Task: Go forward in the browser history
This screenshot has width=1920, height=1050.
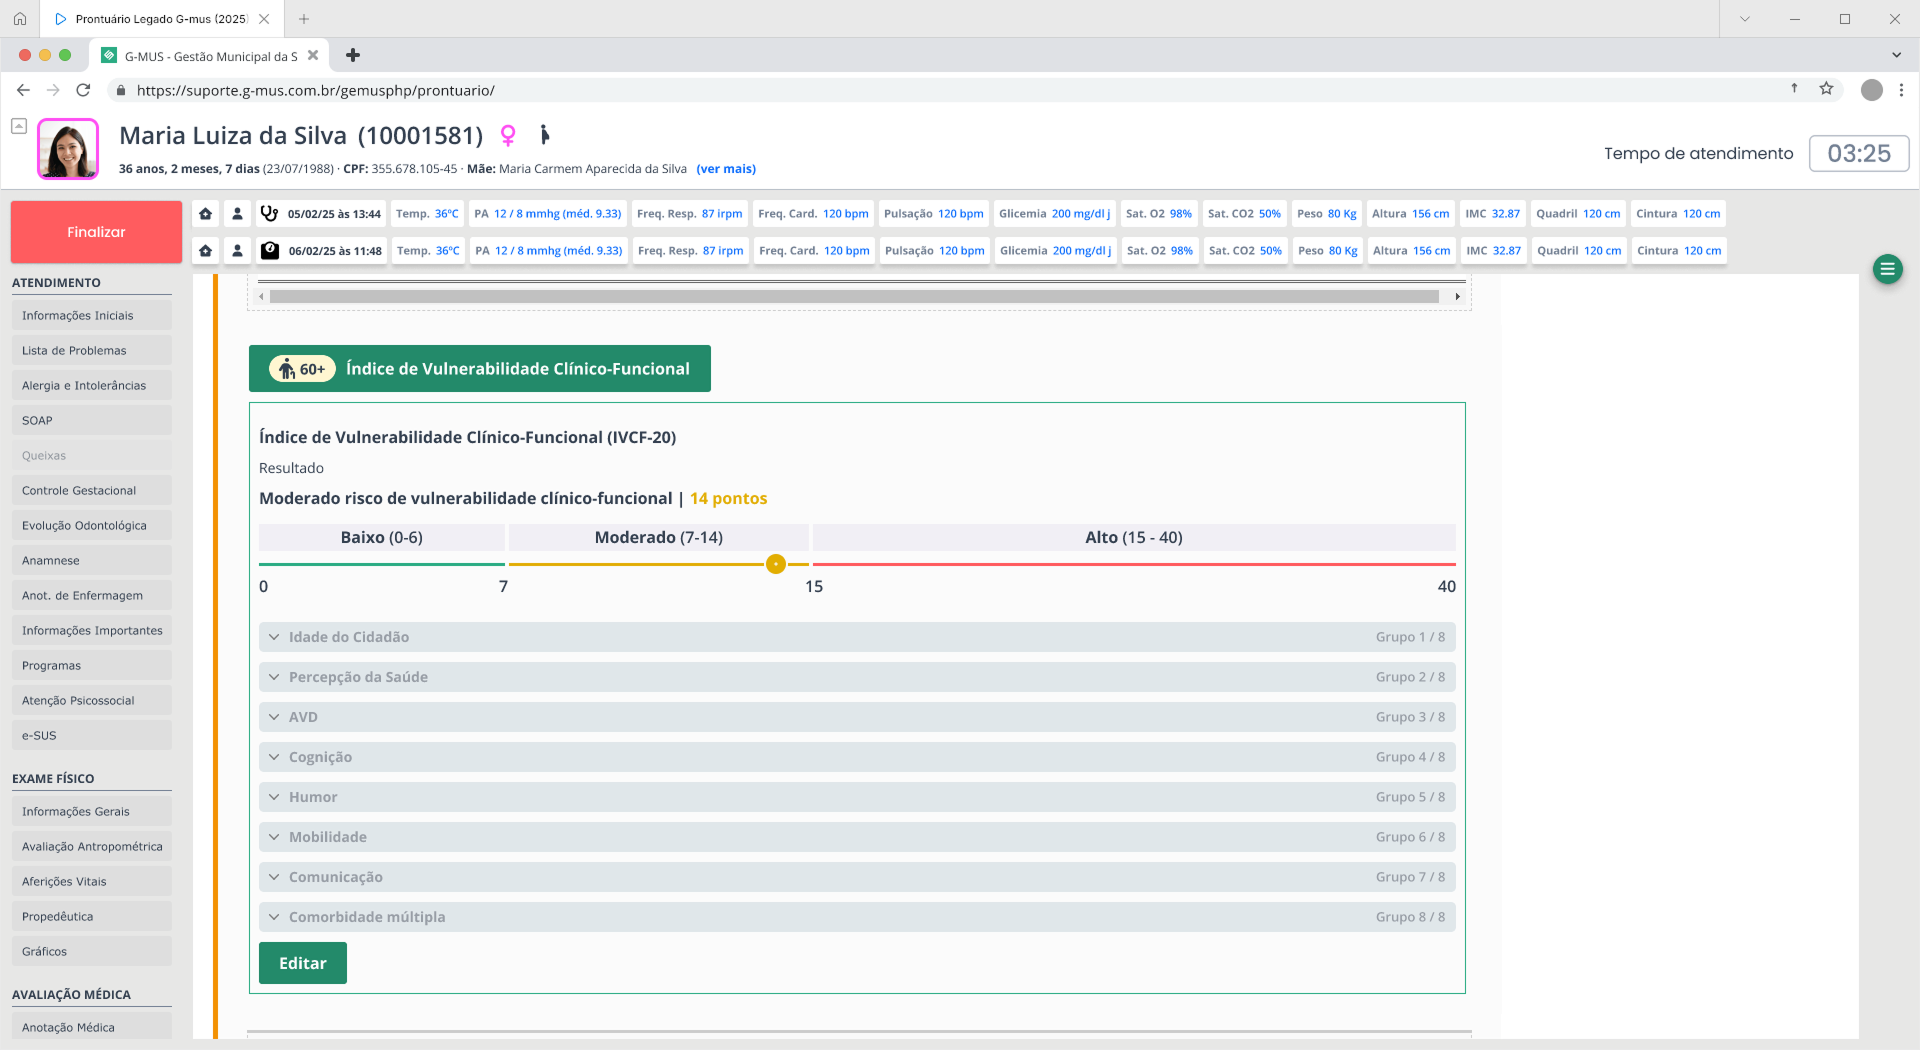Action: point(53,90)
